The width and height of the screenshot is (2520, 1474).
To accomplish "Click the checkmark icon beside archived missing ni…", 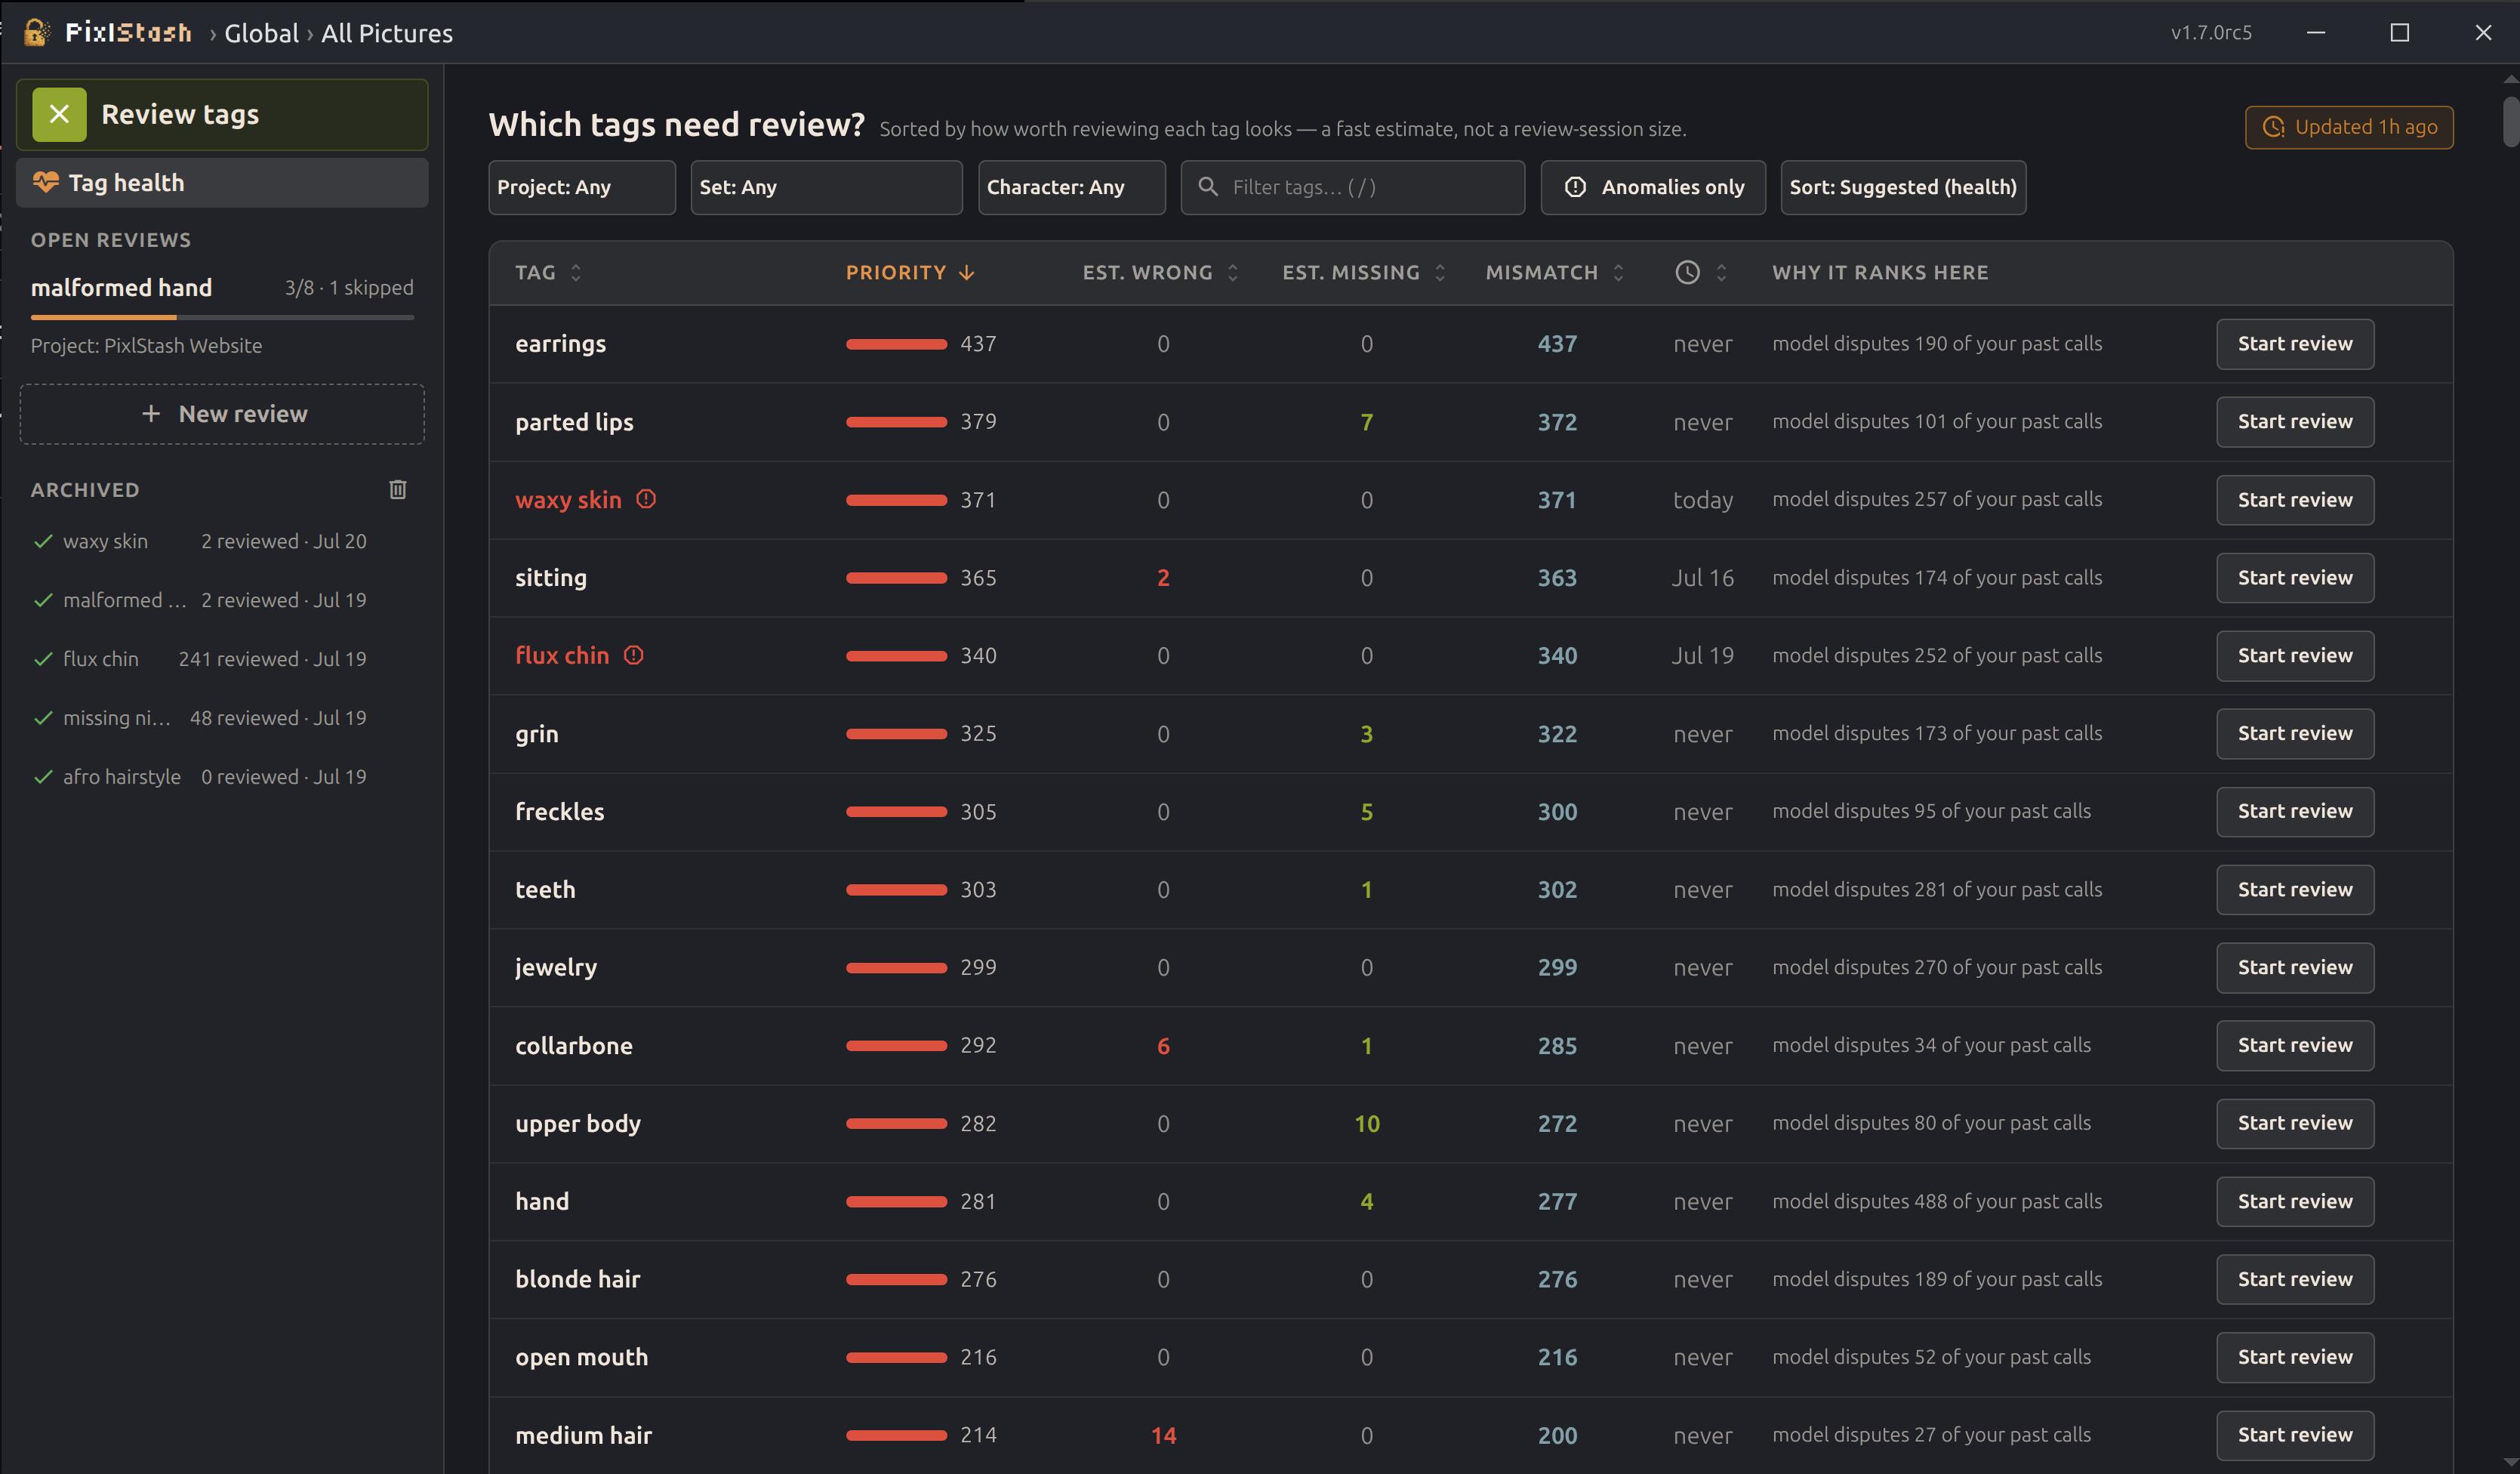I will (x=43, y=718).
